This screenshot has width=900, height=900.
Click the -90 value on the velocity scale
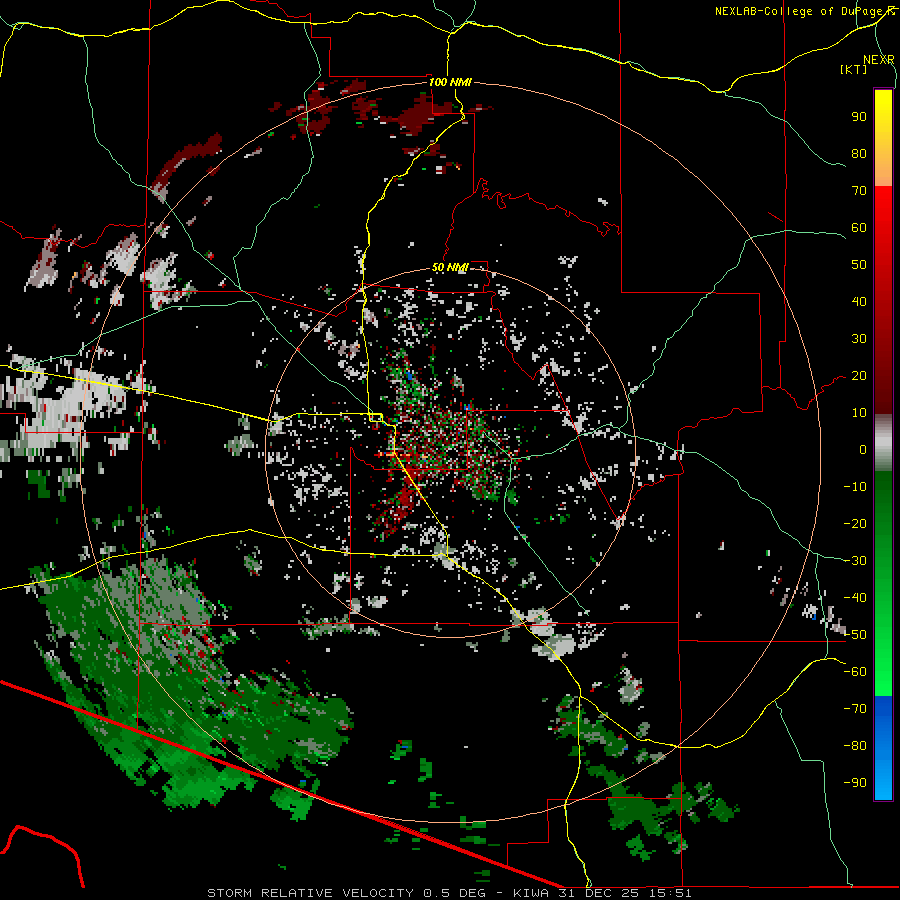click(855, 783)
